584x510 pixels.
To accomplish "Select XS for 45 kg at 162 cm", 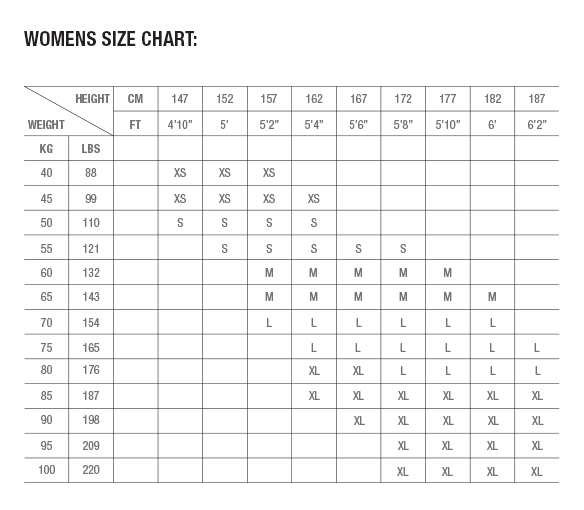I will tap(314, 199).
